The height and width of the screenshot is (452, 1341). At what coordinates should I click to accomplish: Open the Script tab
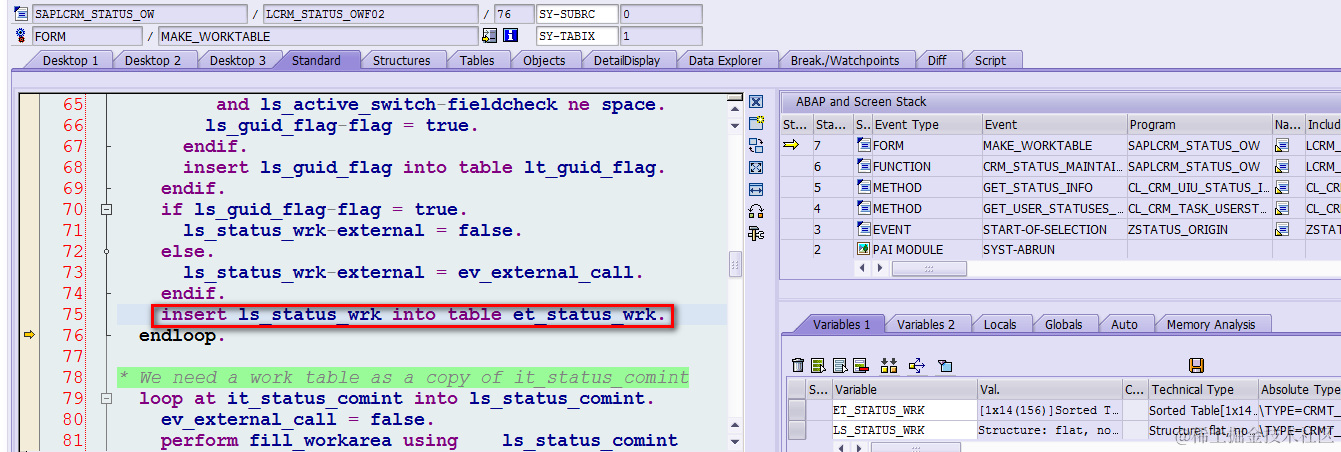tap(990, 61)
